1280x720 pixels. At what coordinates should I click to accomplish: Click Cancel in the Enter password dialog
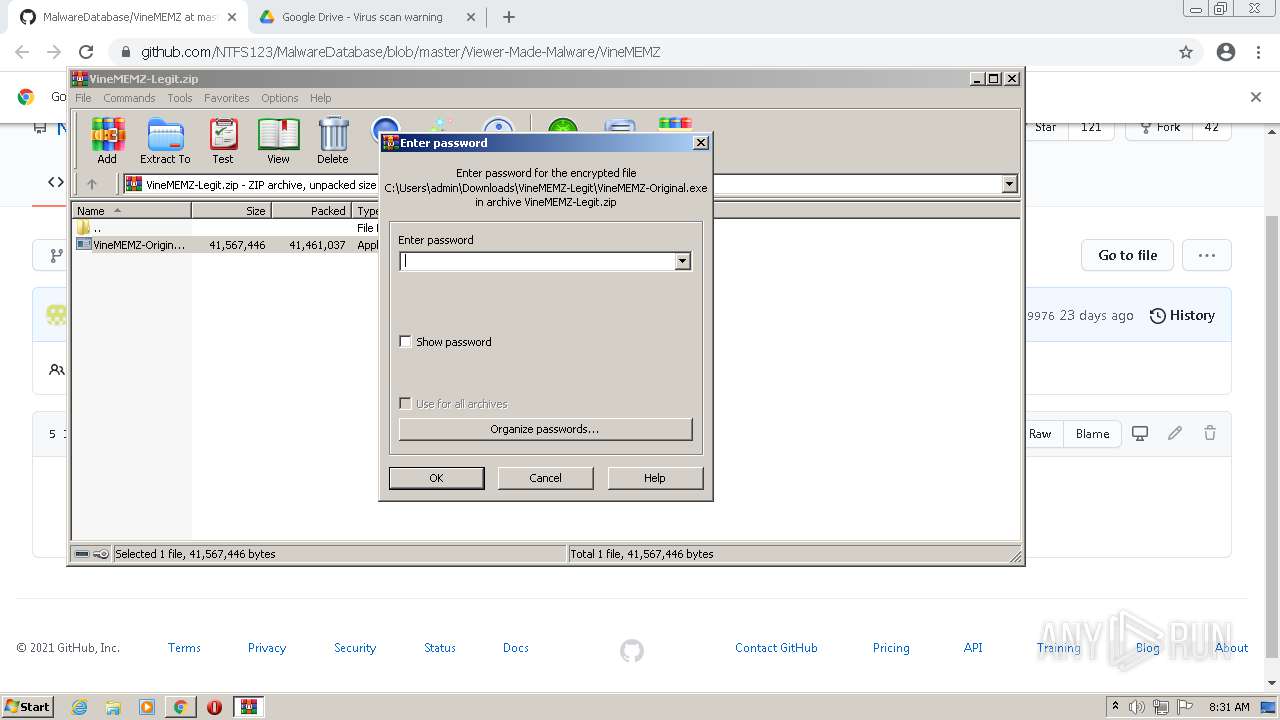545,478
